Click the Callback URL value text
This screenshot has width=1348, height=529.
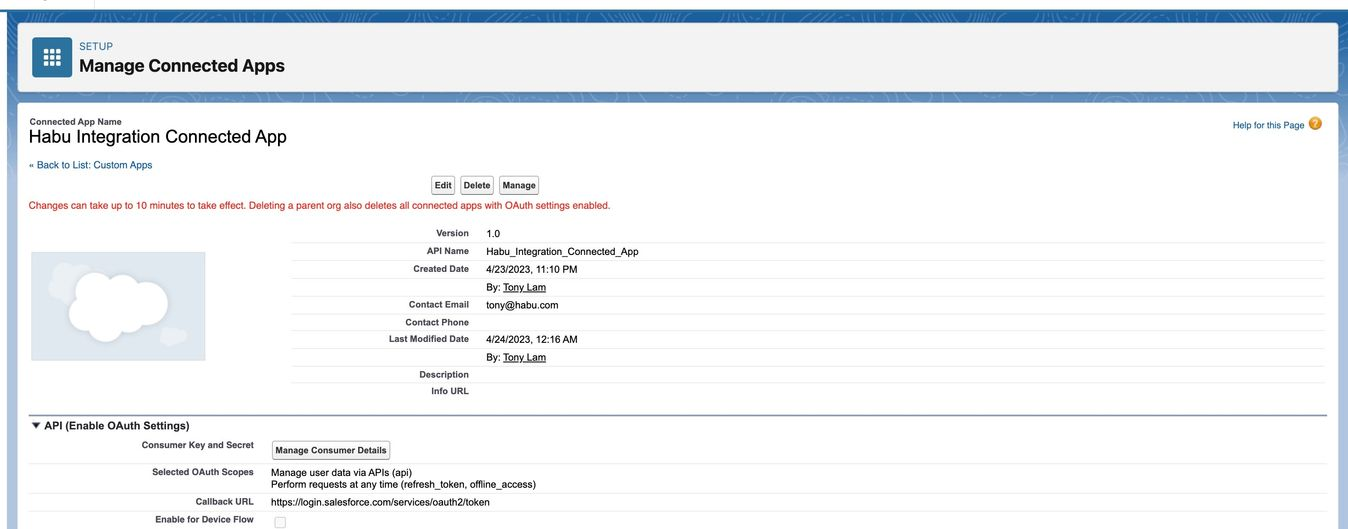coord(380,502)
